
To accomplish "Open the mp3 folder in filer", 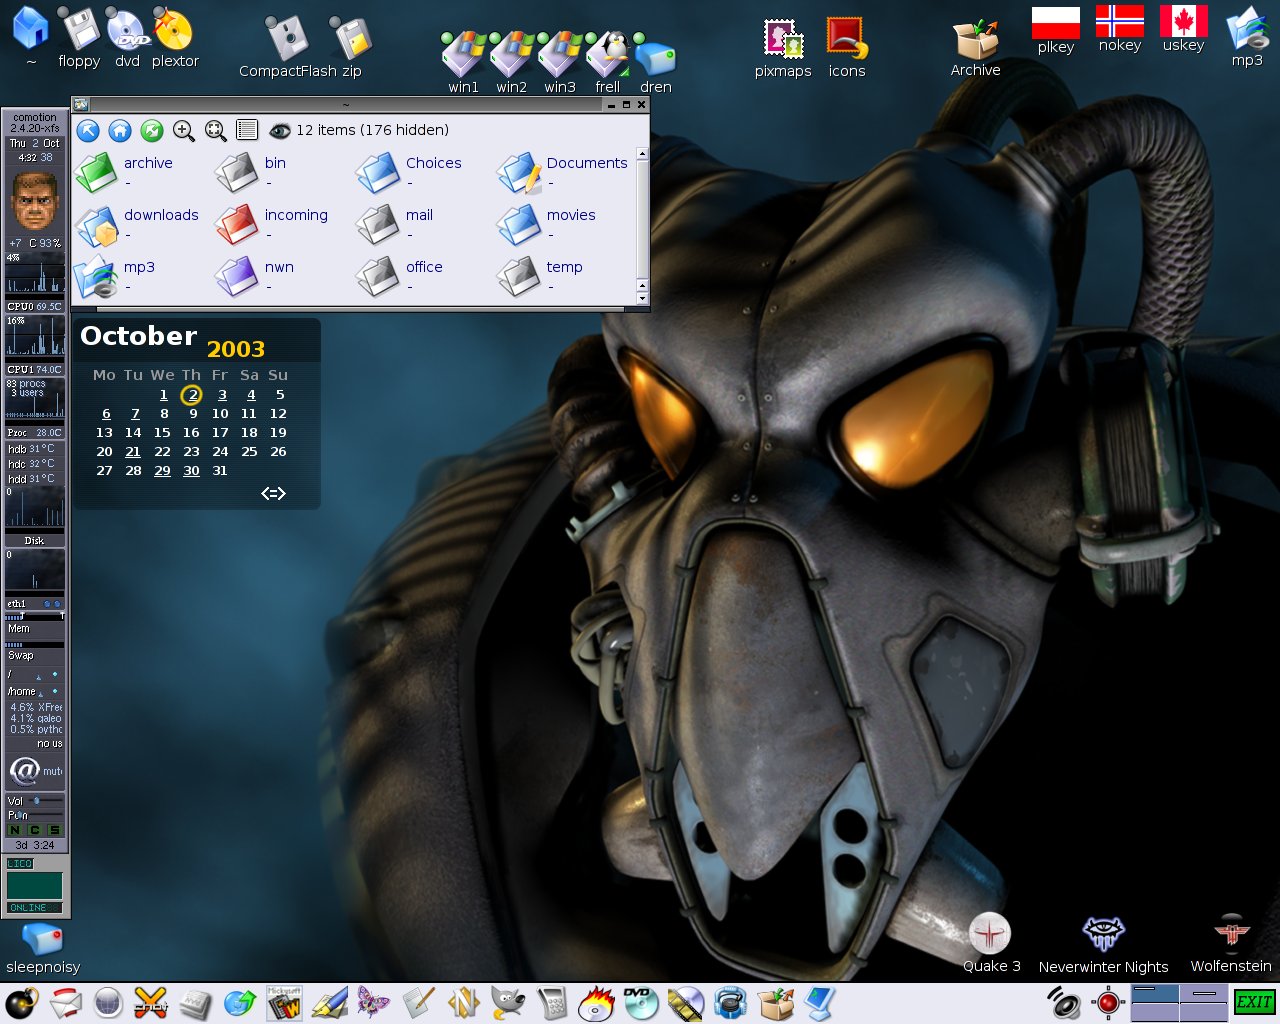I will point(97,277).
